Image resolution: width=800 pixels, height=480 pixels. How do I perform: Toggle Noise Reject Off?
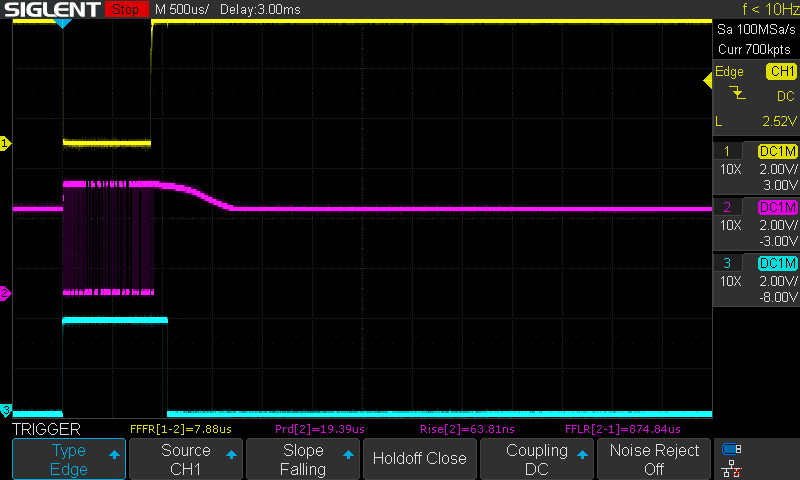(654, 459)
